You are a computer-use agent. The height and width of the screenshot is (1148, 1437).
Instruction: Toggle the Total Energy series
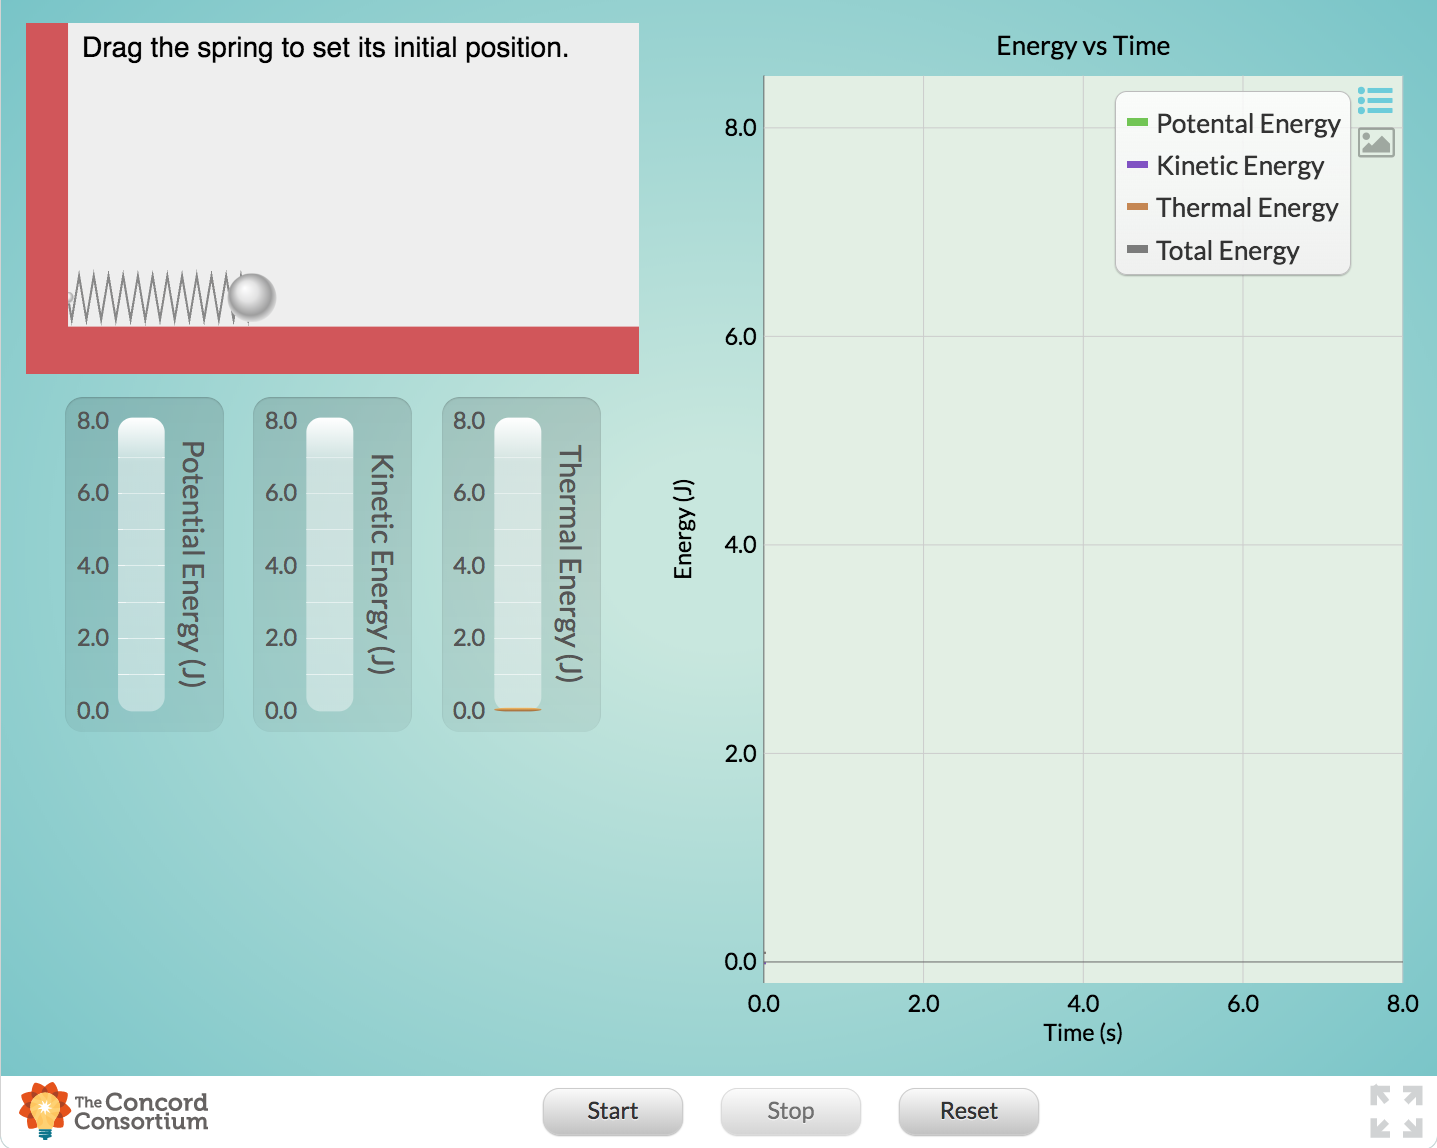[x=1228, y=251]
